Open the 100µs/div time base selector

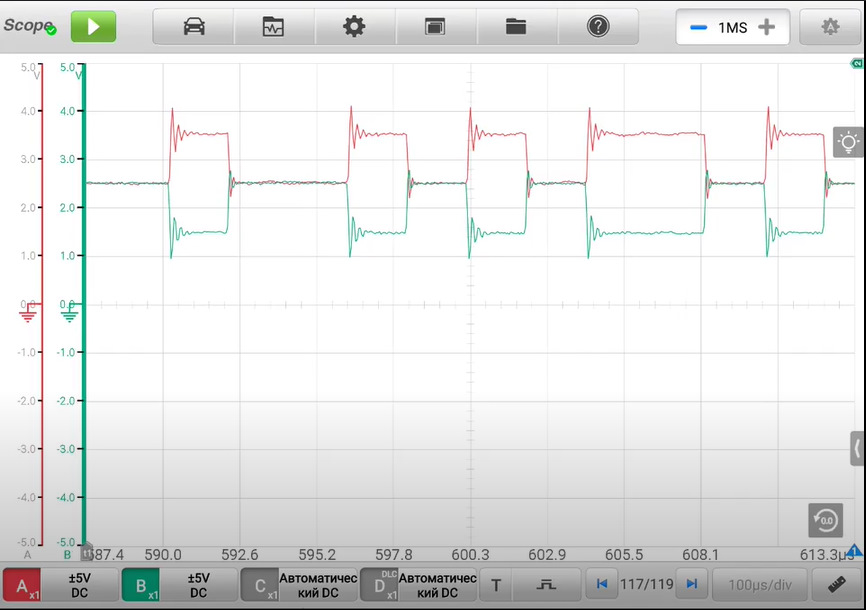[x=760, y=585]
